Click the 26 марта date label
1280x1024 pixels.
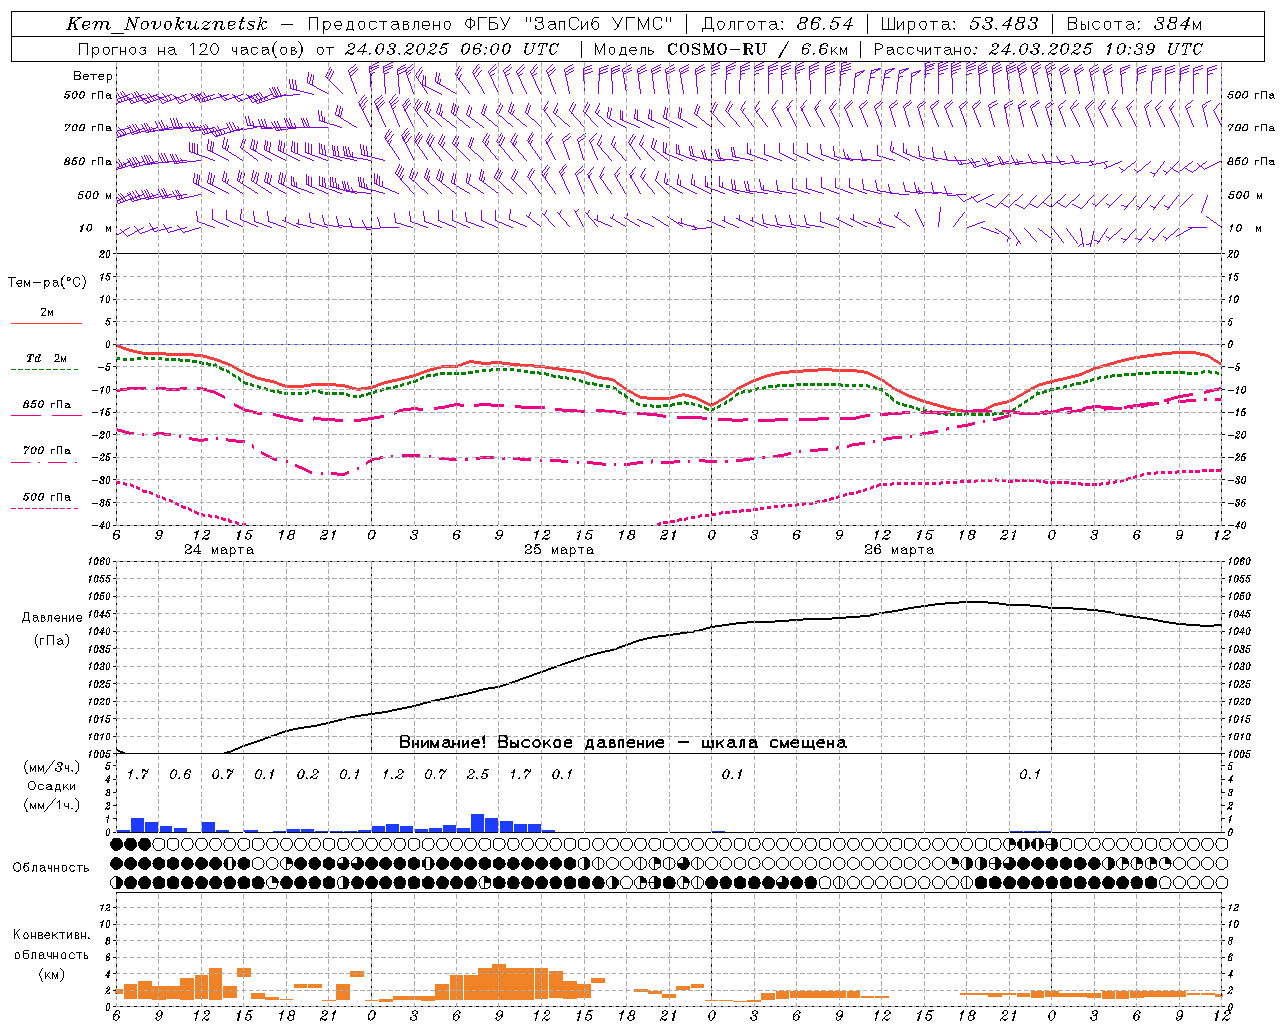coord(899,550)
